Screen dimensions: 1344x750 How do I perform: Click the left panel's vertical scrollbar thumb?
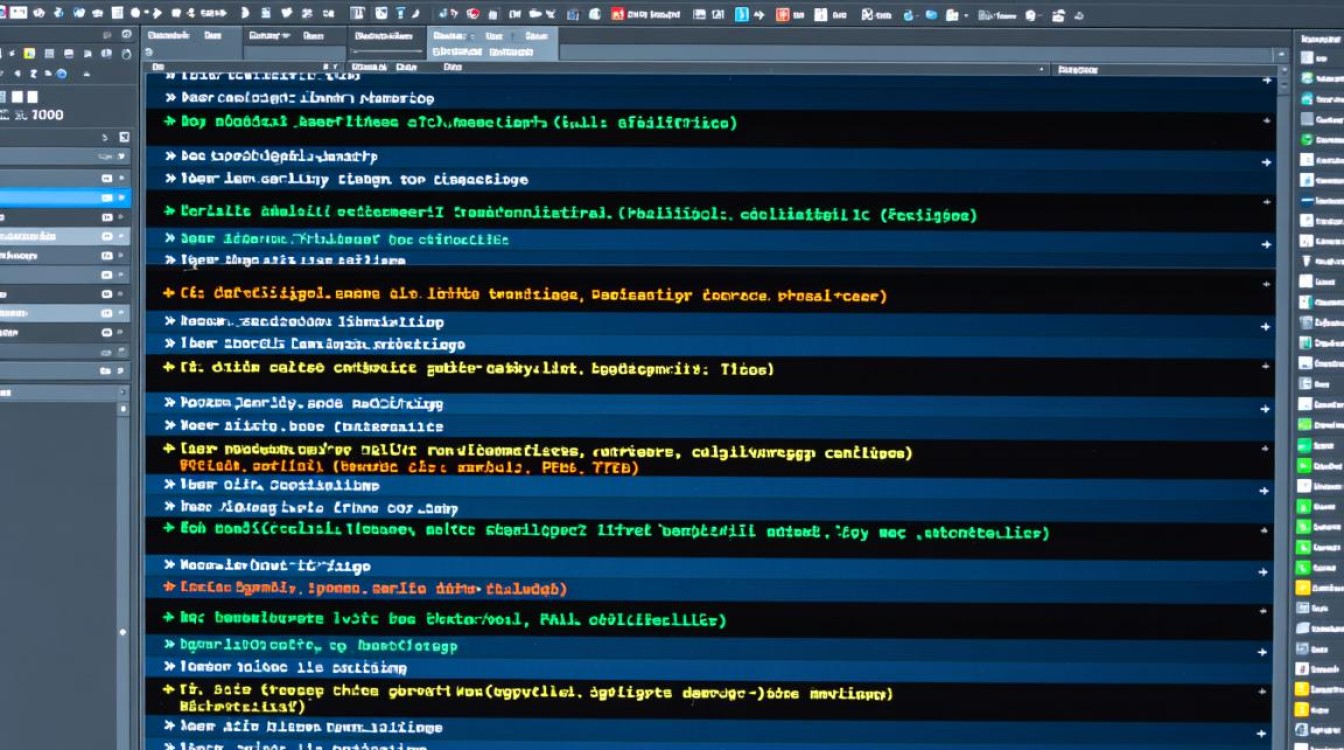[124, 632]
